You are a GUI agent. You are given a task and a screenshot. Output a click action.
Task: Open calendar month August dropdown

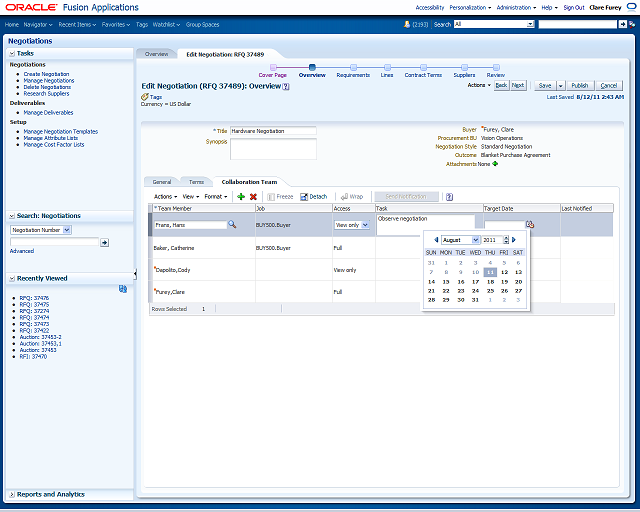pos(476,240)
